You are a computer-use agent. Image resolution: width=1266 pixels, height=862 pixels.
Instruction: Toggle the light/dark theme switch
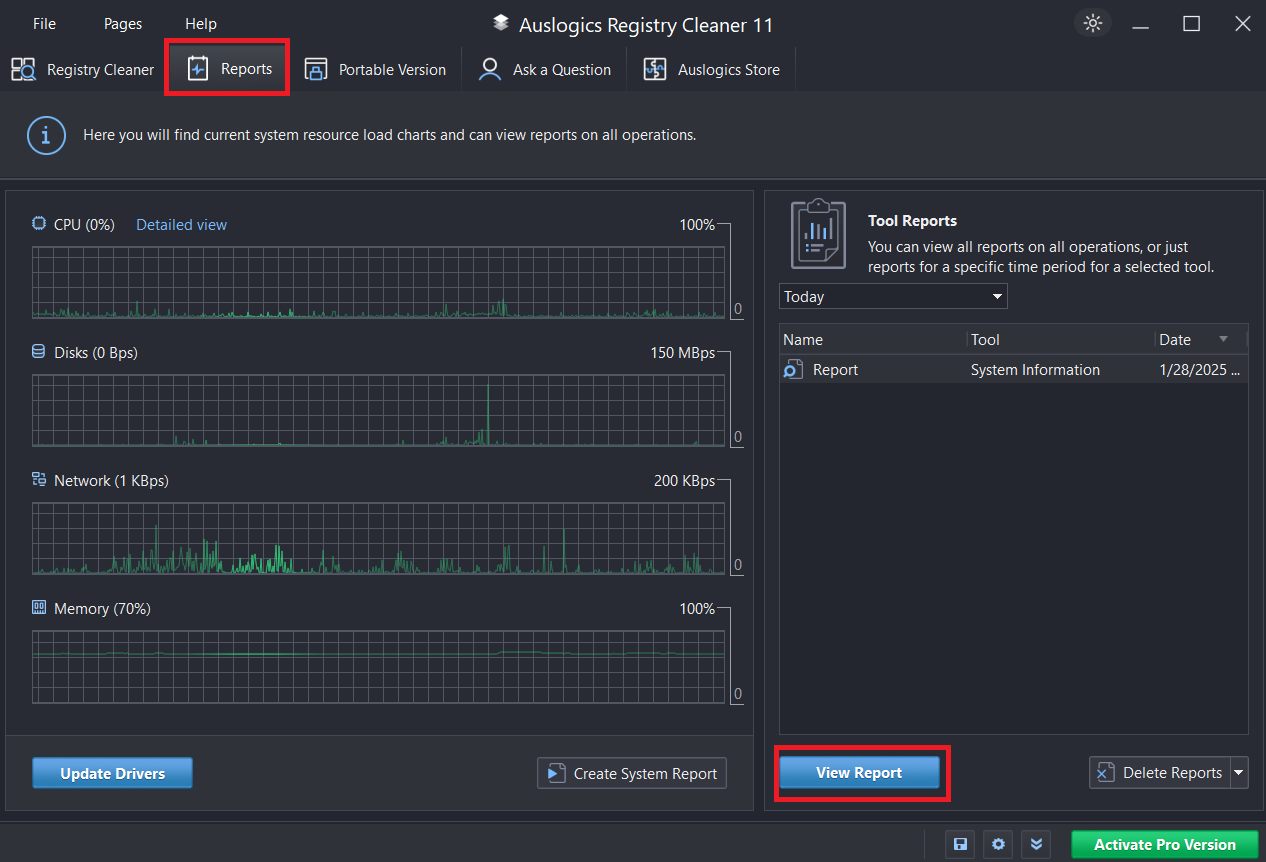(x=1093, y=24)
